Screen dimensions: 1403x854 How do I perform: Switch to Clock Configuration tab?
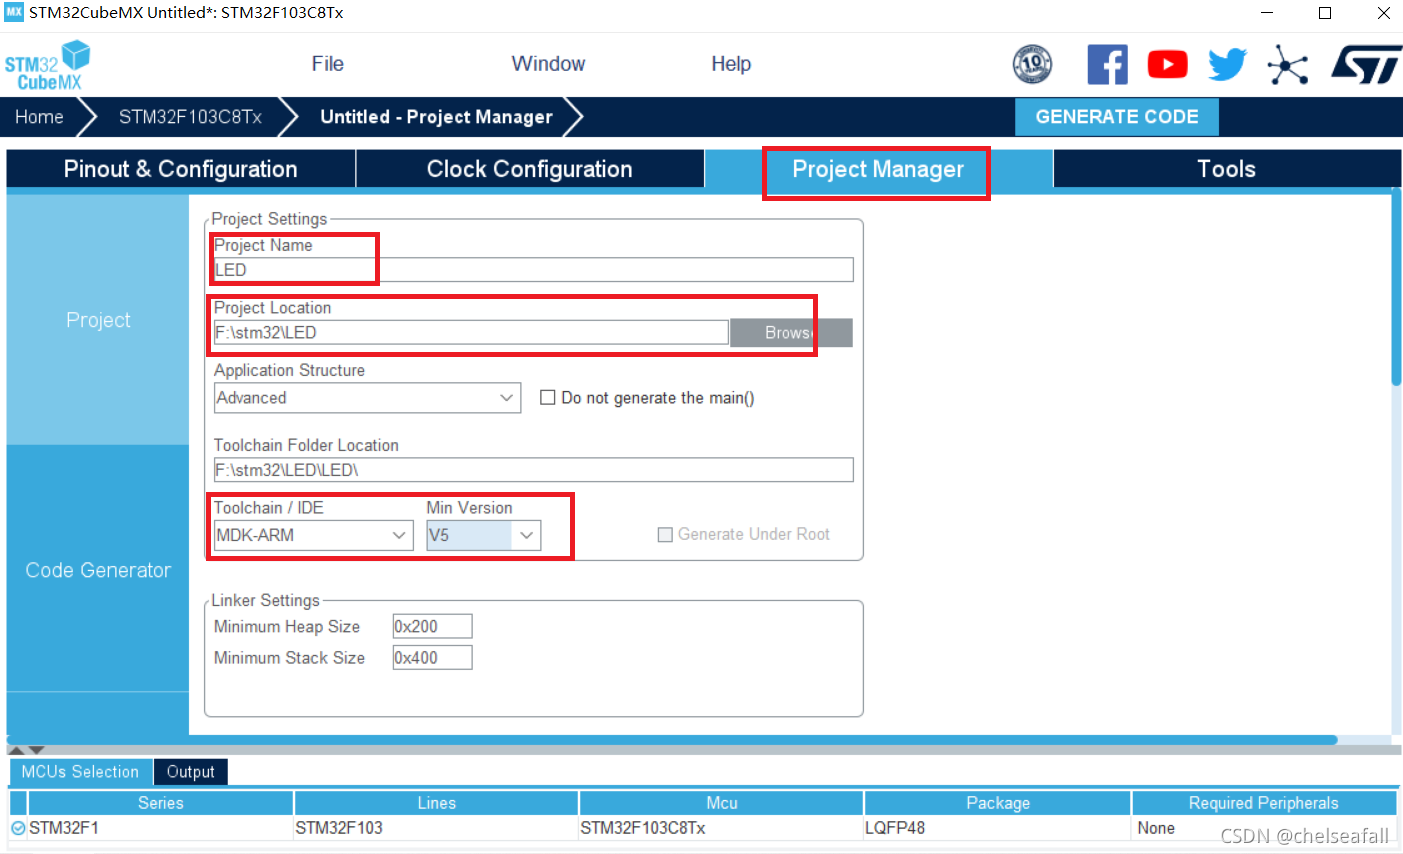[x=530, y=169]
